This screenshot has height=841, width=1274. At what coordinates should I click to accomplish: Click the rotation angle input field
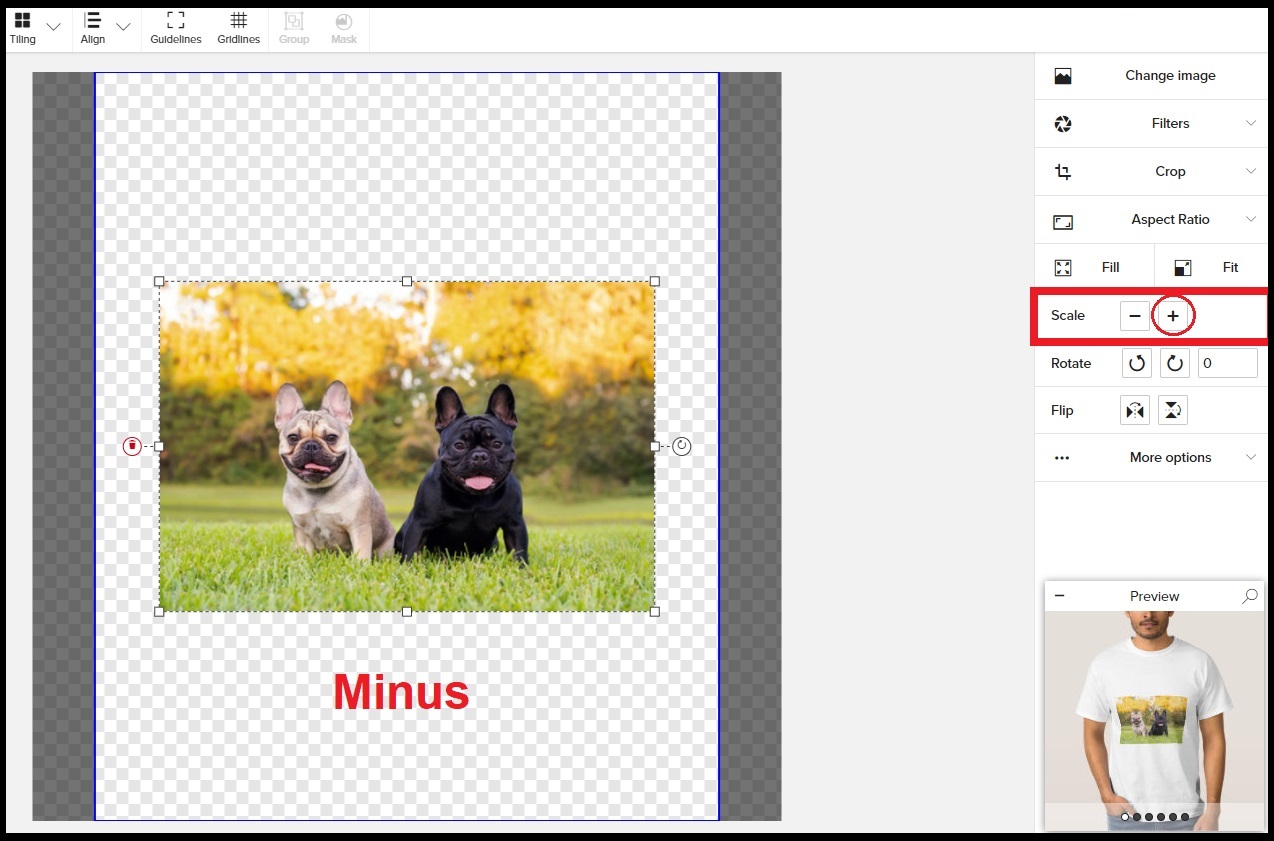click(1228, 363)
